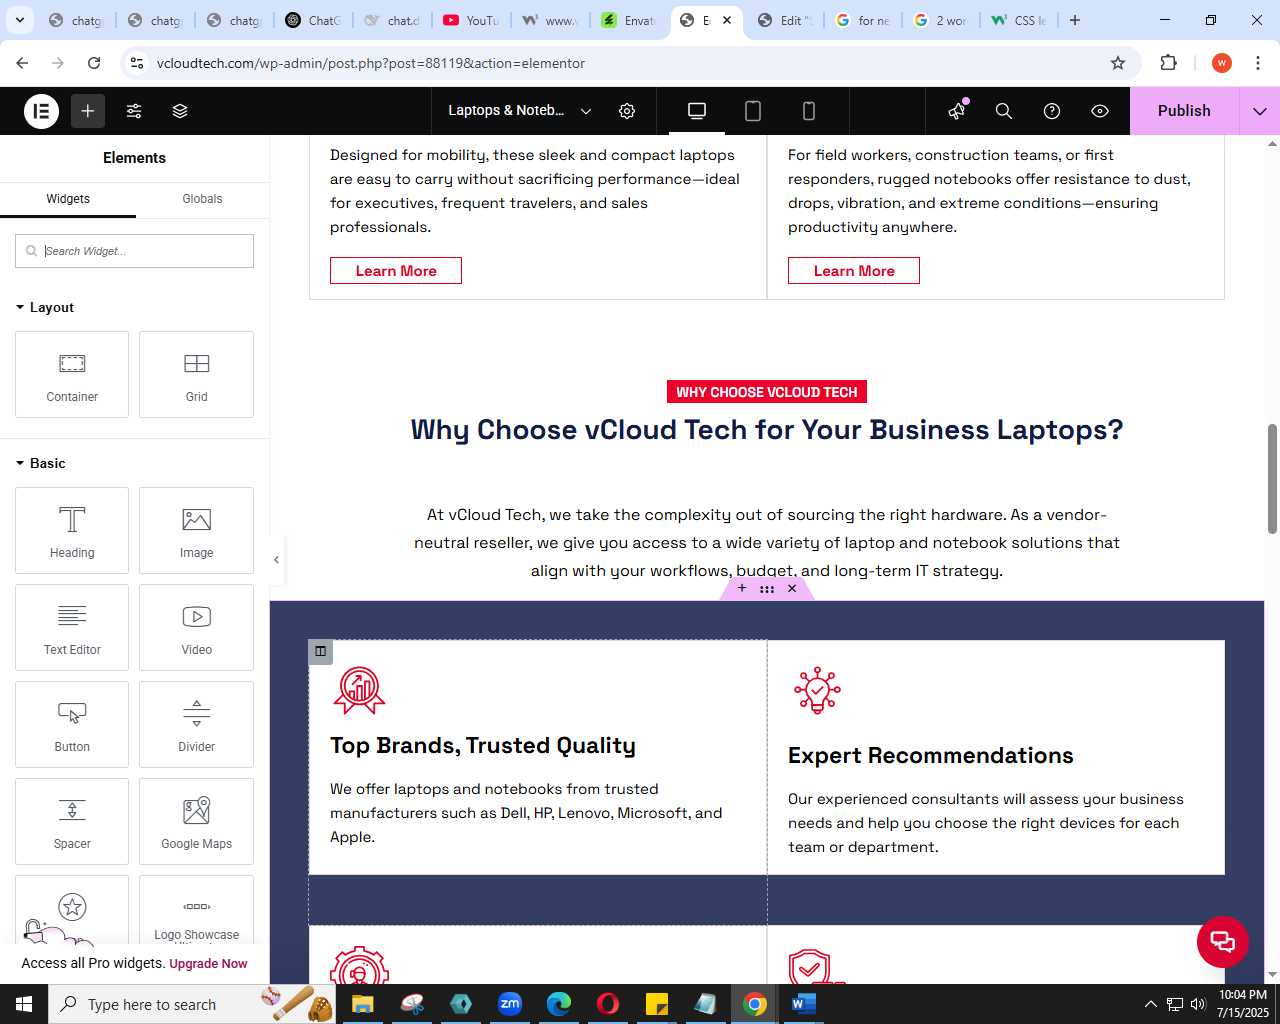The width and height of the screenshot is (1280, 1024).
Task: Click the Add Element plus button
Action: click(88, 111)
